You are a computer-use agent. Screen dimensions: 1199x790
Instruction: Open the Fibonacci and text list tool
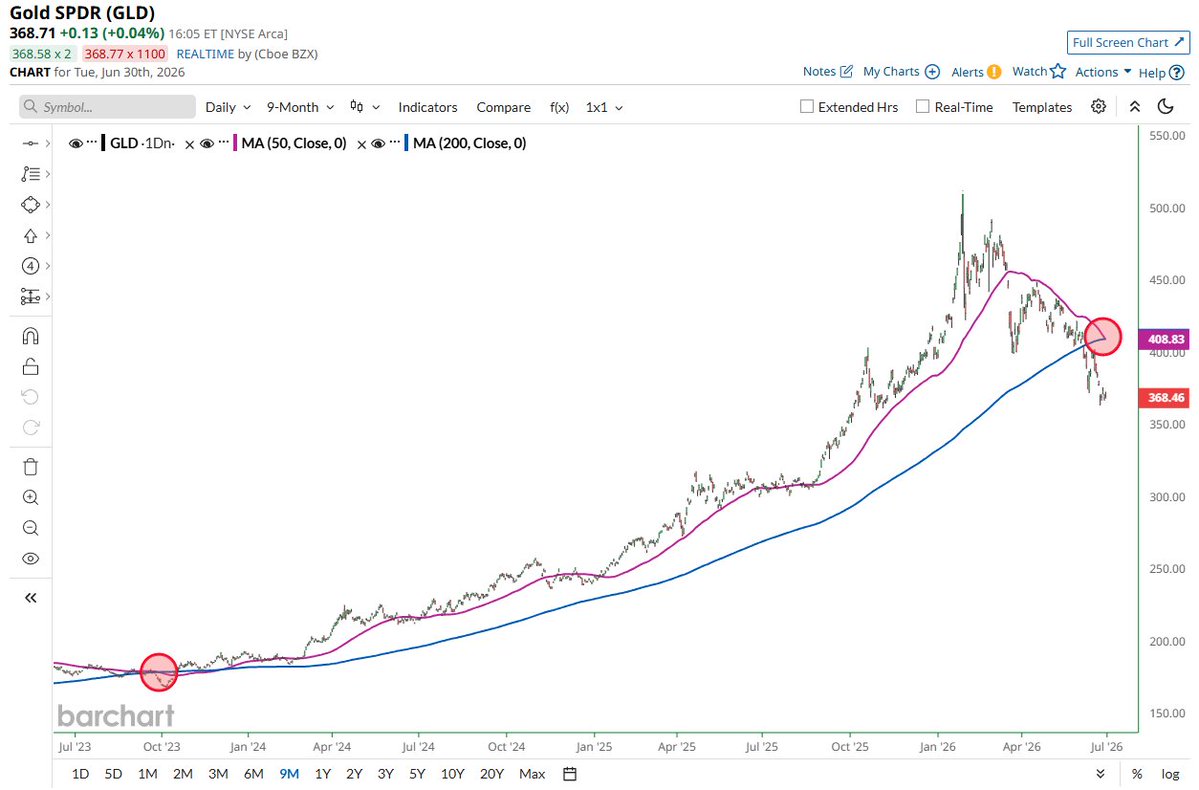pos(30,174)
